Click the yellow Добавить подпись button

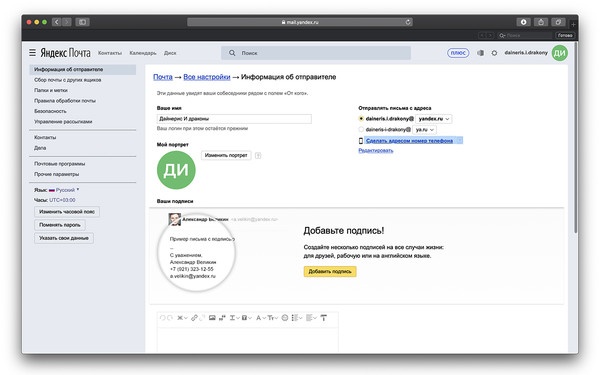(x=330, y=271)
